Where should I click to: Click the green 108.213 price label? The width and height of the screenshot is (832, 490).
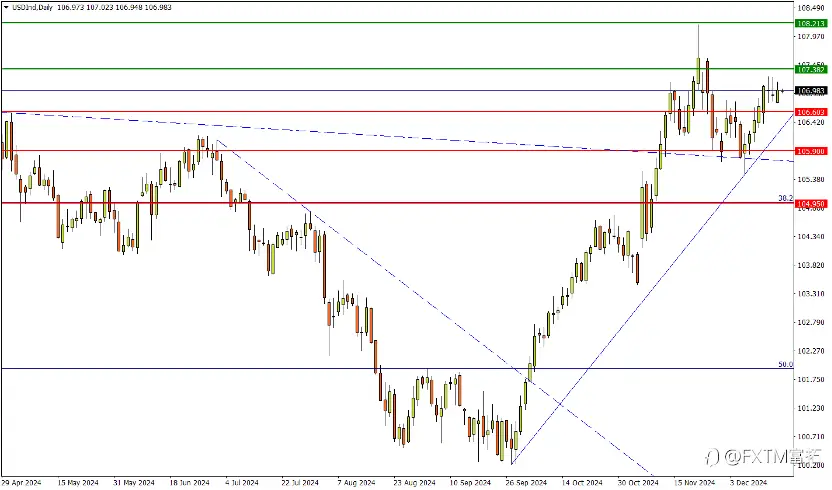coord(811,23)
